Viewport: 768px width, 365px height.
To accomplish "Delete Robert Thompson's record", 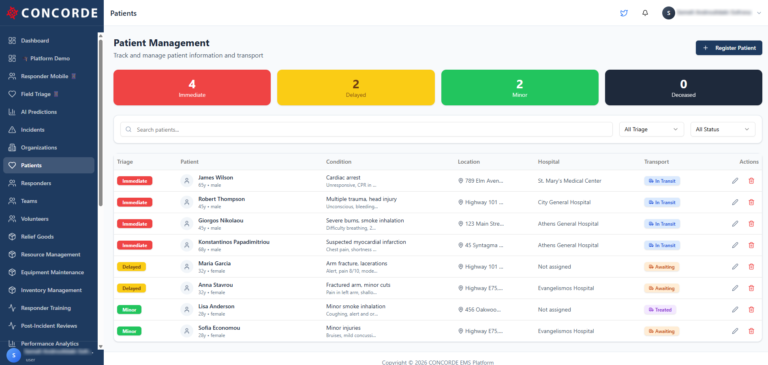I will coord(751,202).
